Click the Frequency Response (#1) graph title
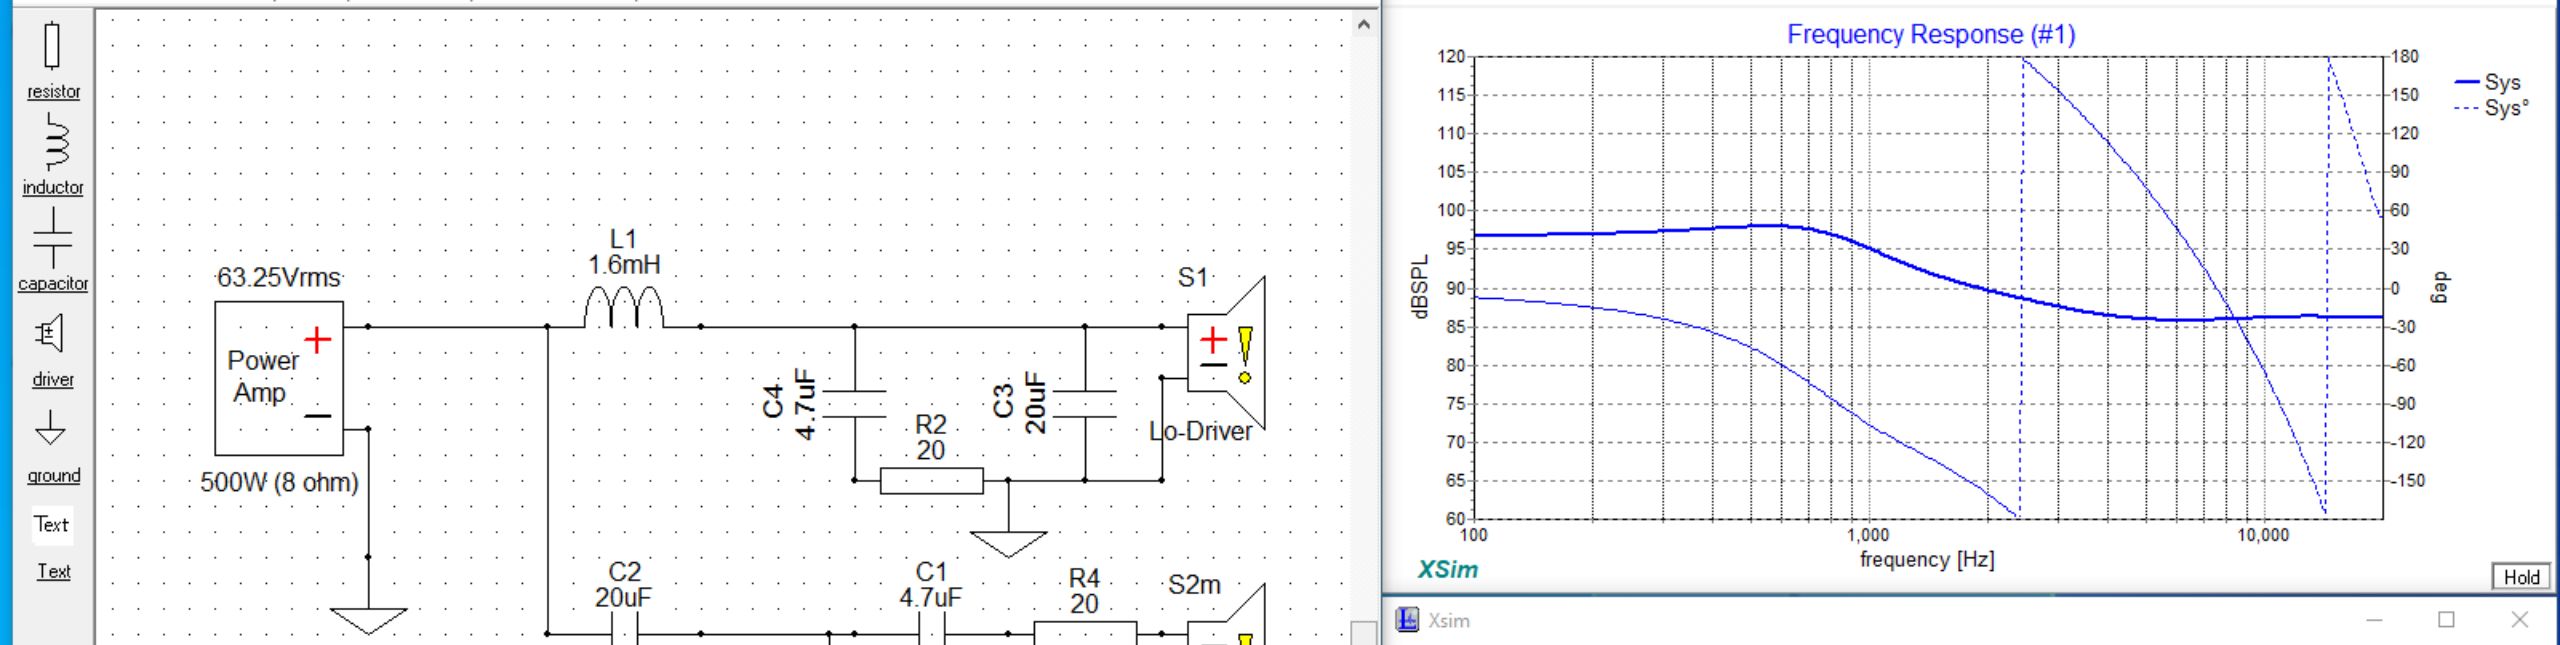 click(x=1930, y=34)
